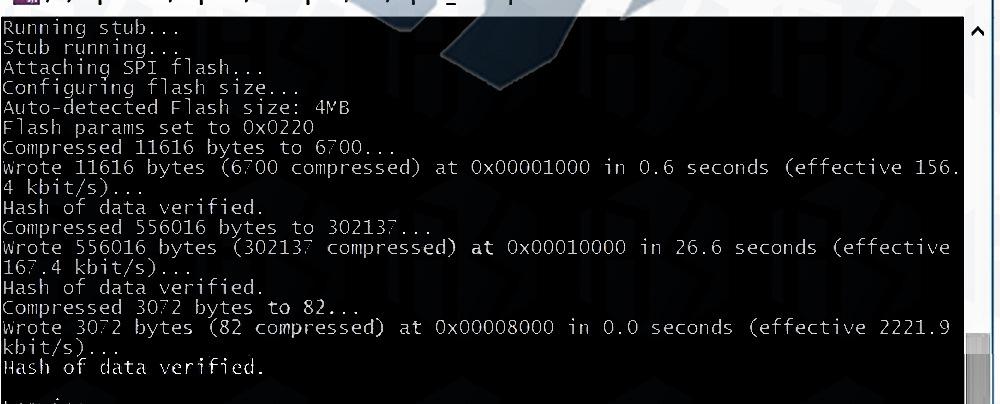Screen dimensions: 1000x404
Task: Click the 'Flash params set to 0x0220' line
Action: [x=158, y=128]
